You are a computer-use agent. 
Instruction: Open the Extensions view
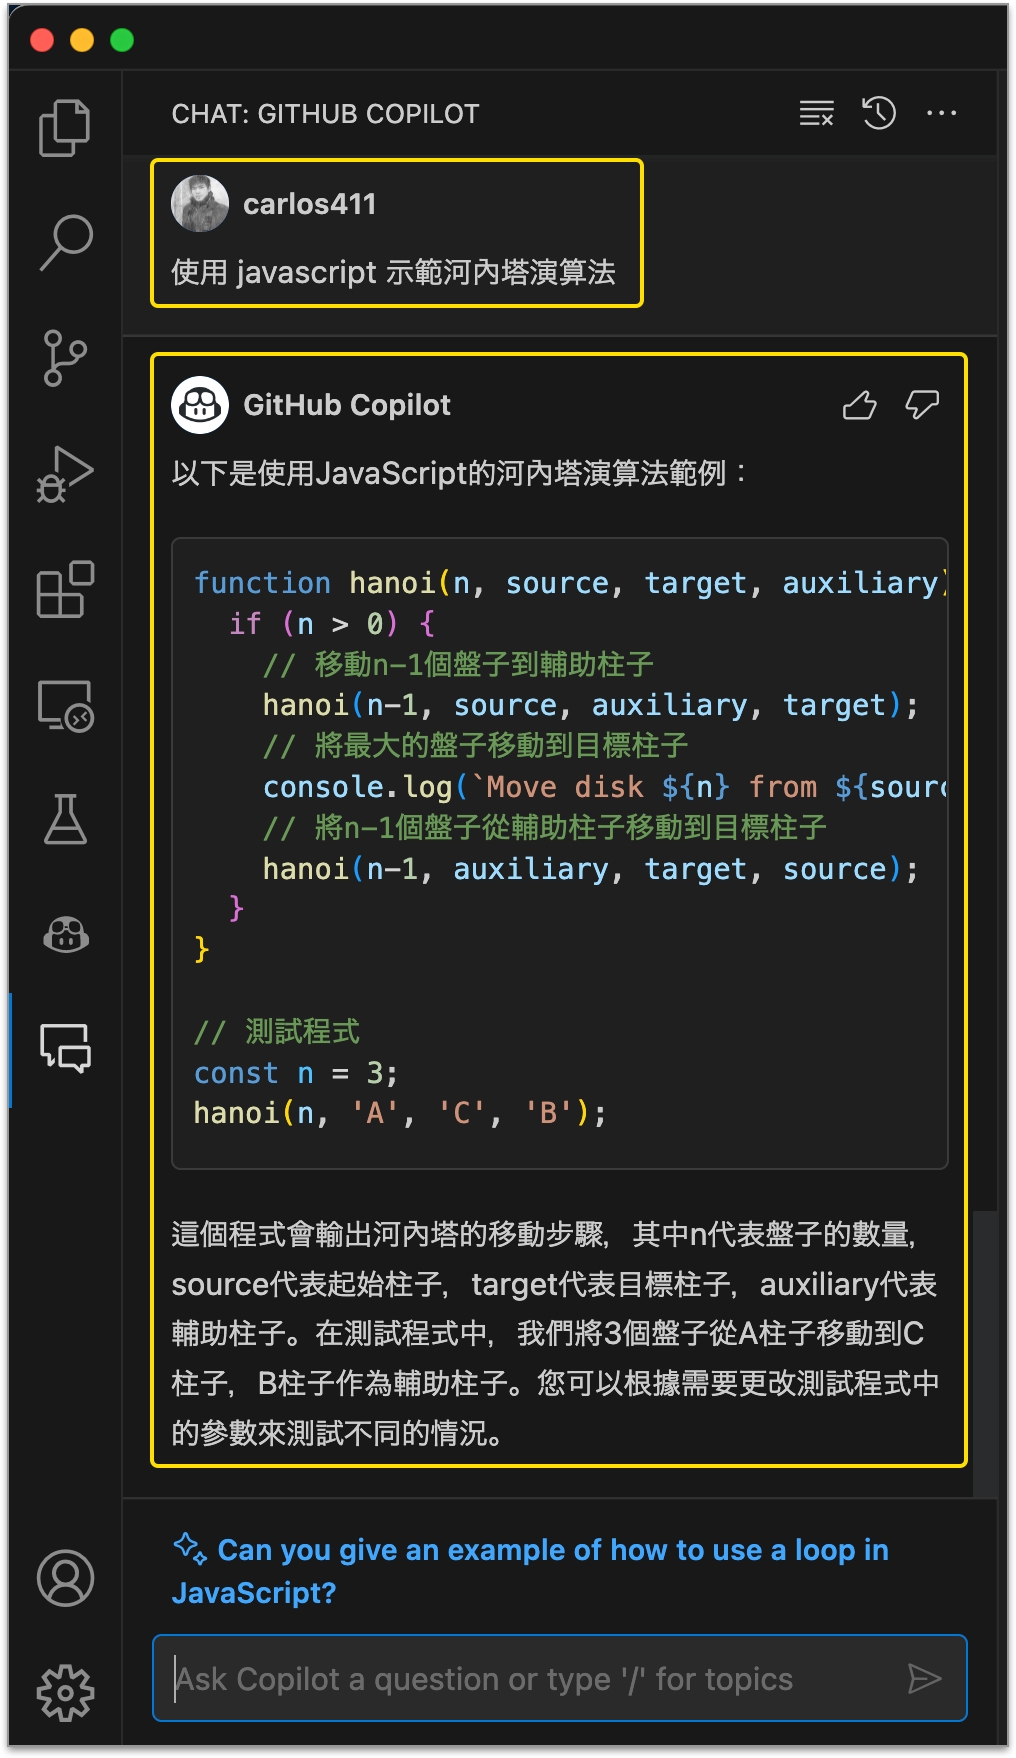65,589
